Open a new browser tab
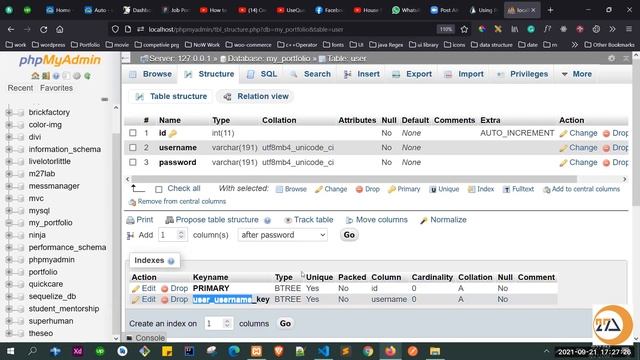640x360 pixels. coord(550,10)
